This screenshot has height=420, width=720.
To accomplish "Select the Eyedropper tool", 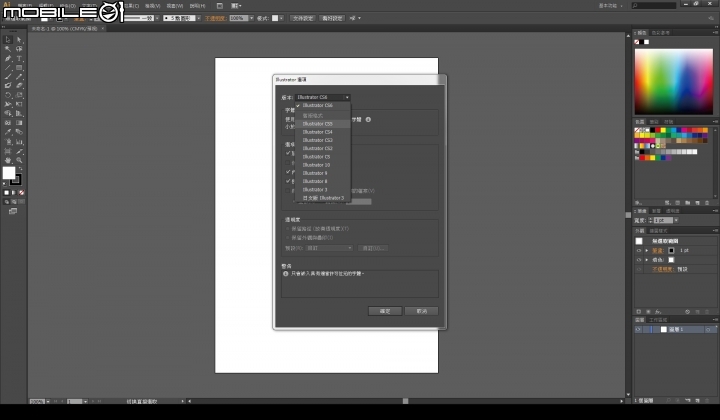I will [8, 132].
